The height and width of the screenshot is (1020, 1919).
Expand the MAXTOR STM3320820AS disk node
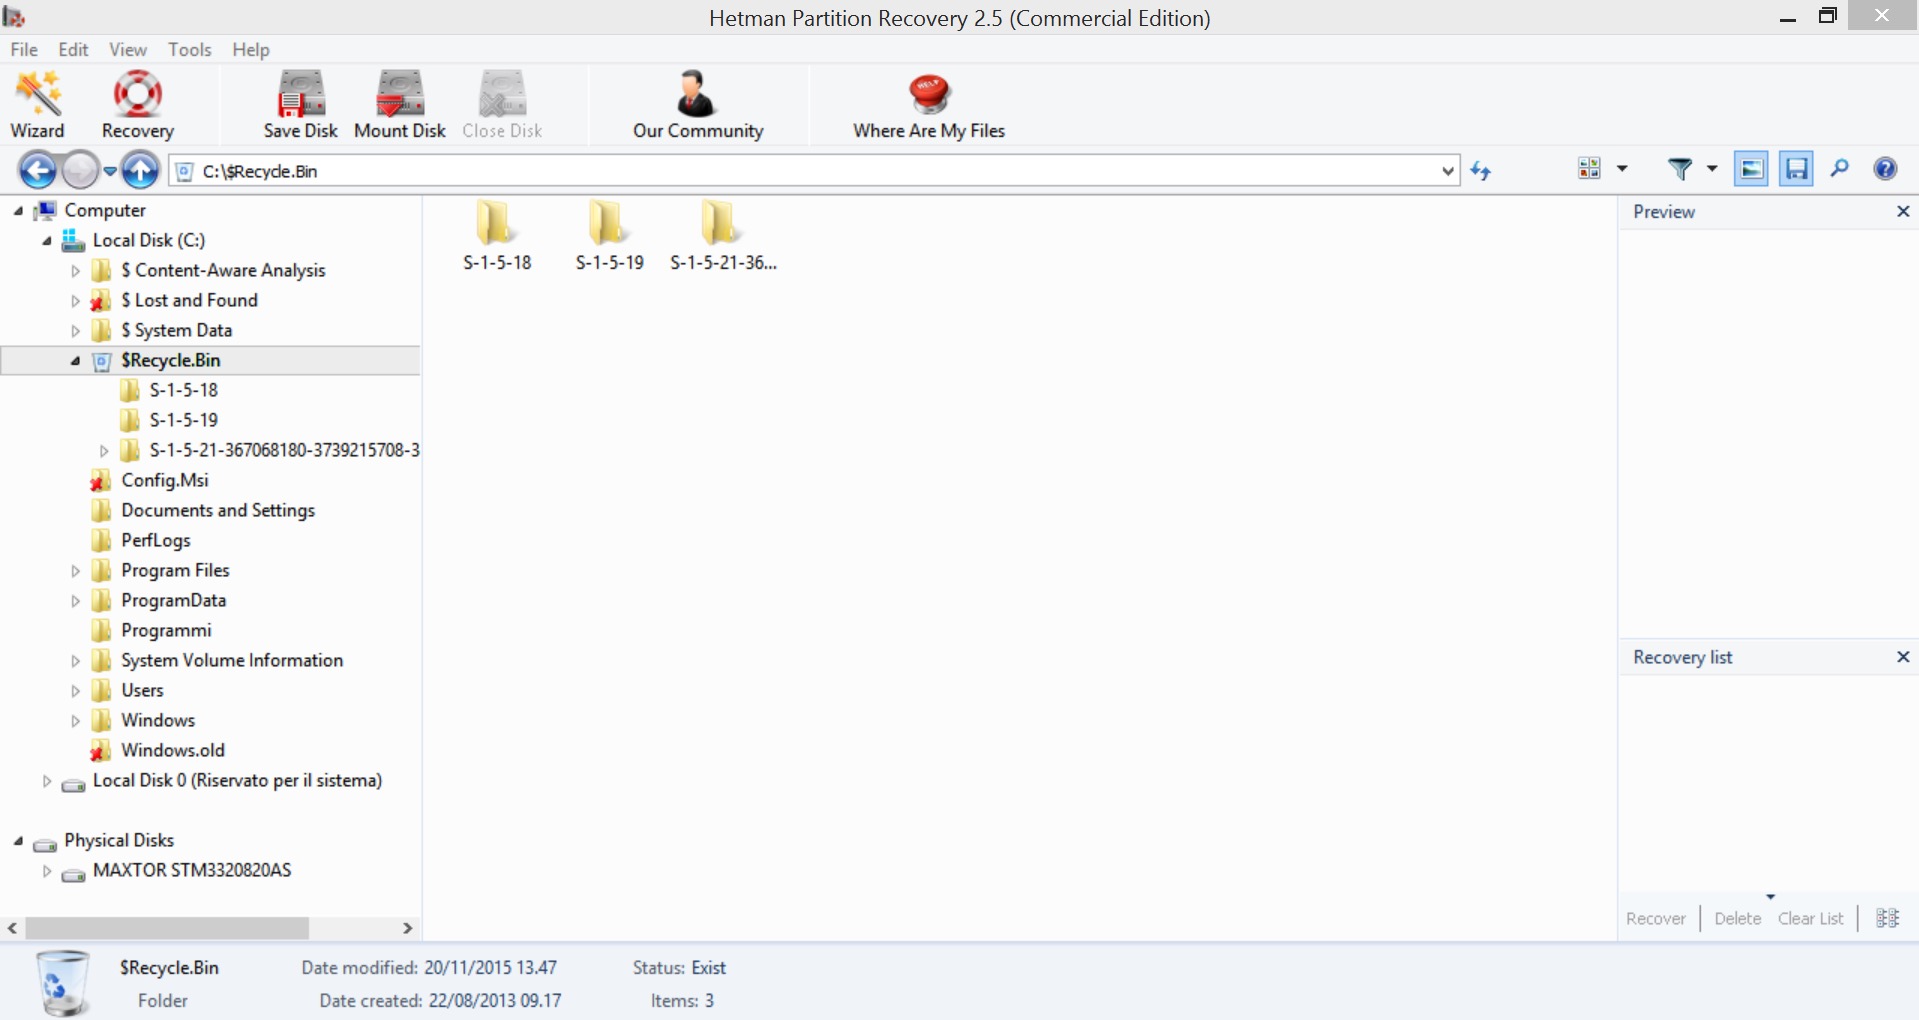(46, 870)
